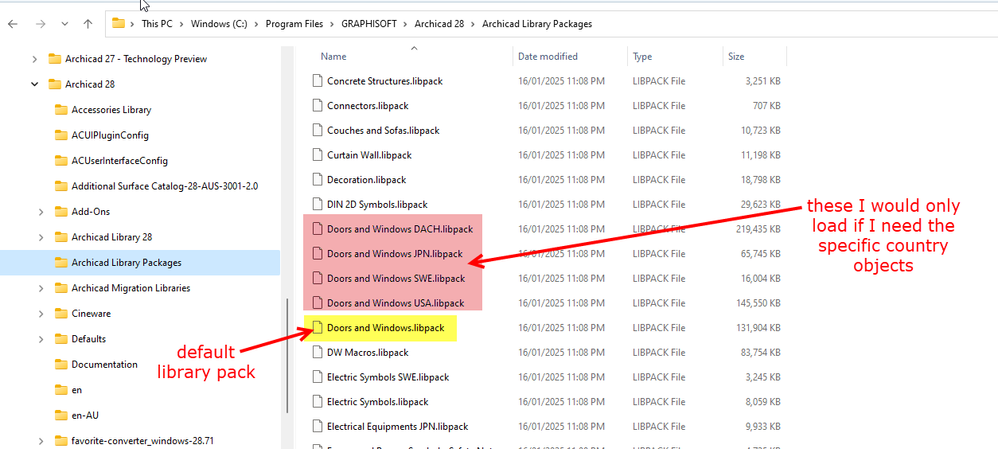998x449 pixels.
Task: Click the Archicad 28 folder icon
Action: (55, 84)
